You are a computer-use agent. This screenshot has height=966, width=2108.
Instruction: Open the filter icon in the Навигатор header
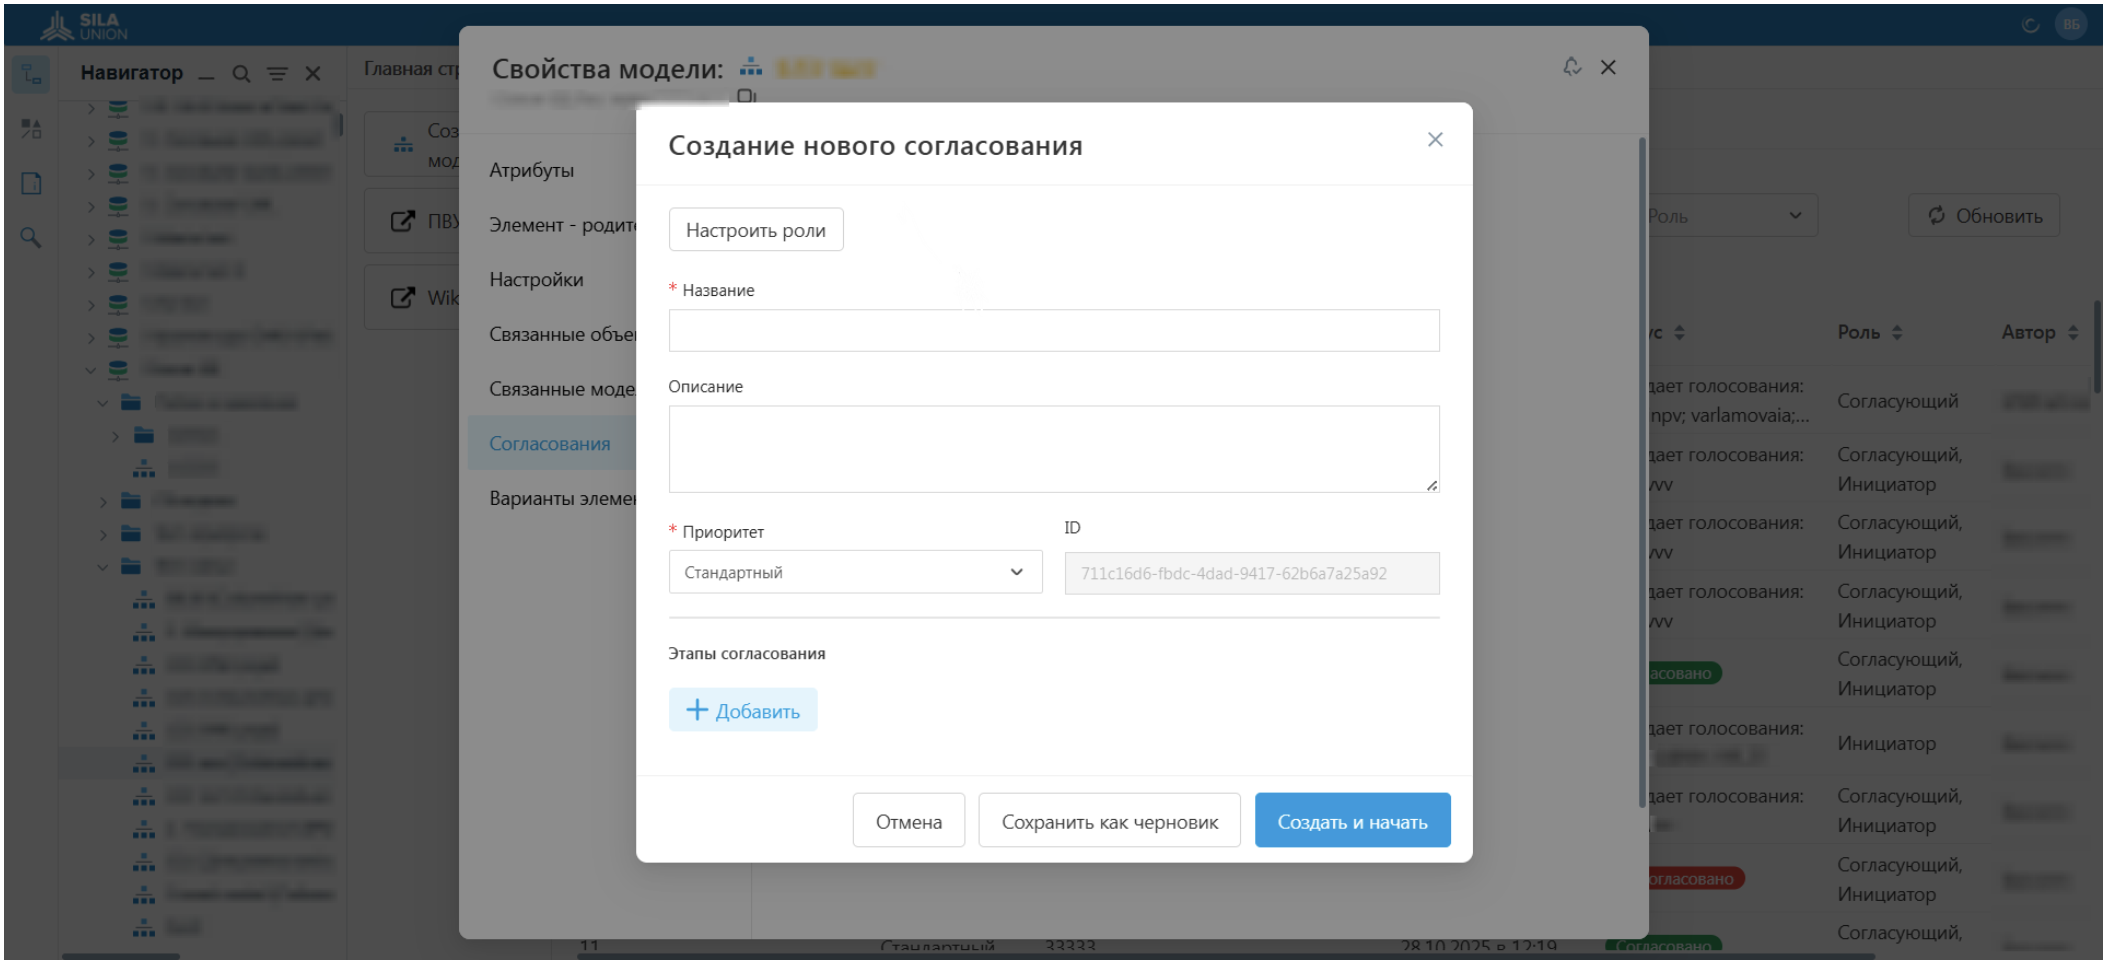coord(277,73)
